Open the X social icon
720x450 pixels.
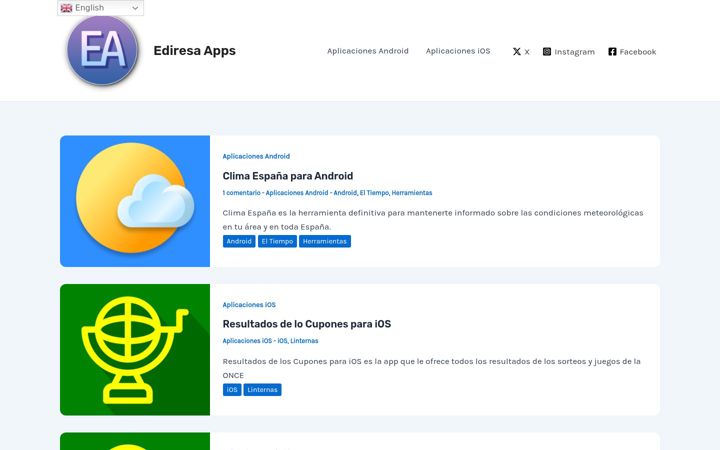pos(517,51)
